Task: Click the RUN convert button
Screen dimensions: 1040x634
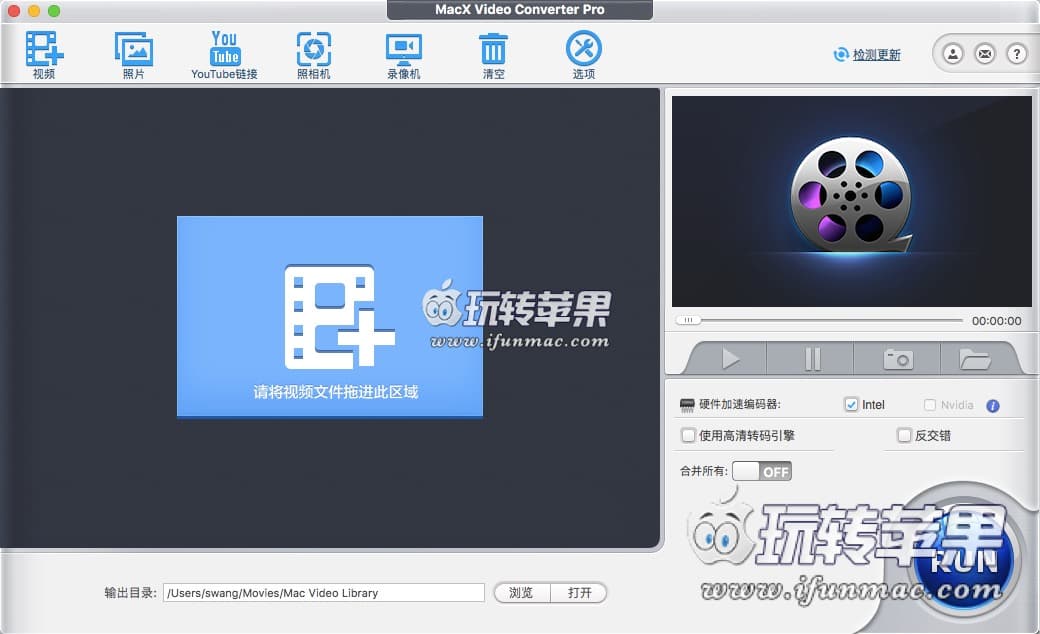Action: pyautogui.click(x=963, y=560)
